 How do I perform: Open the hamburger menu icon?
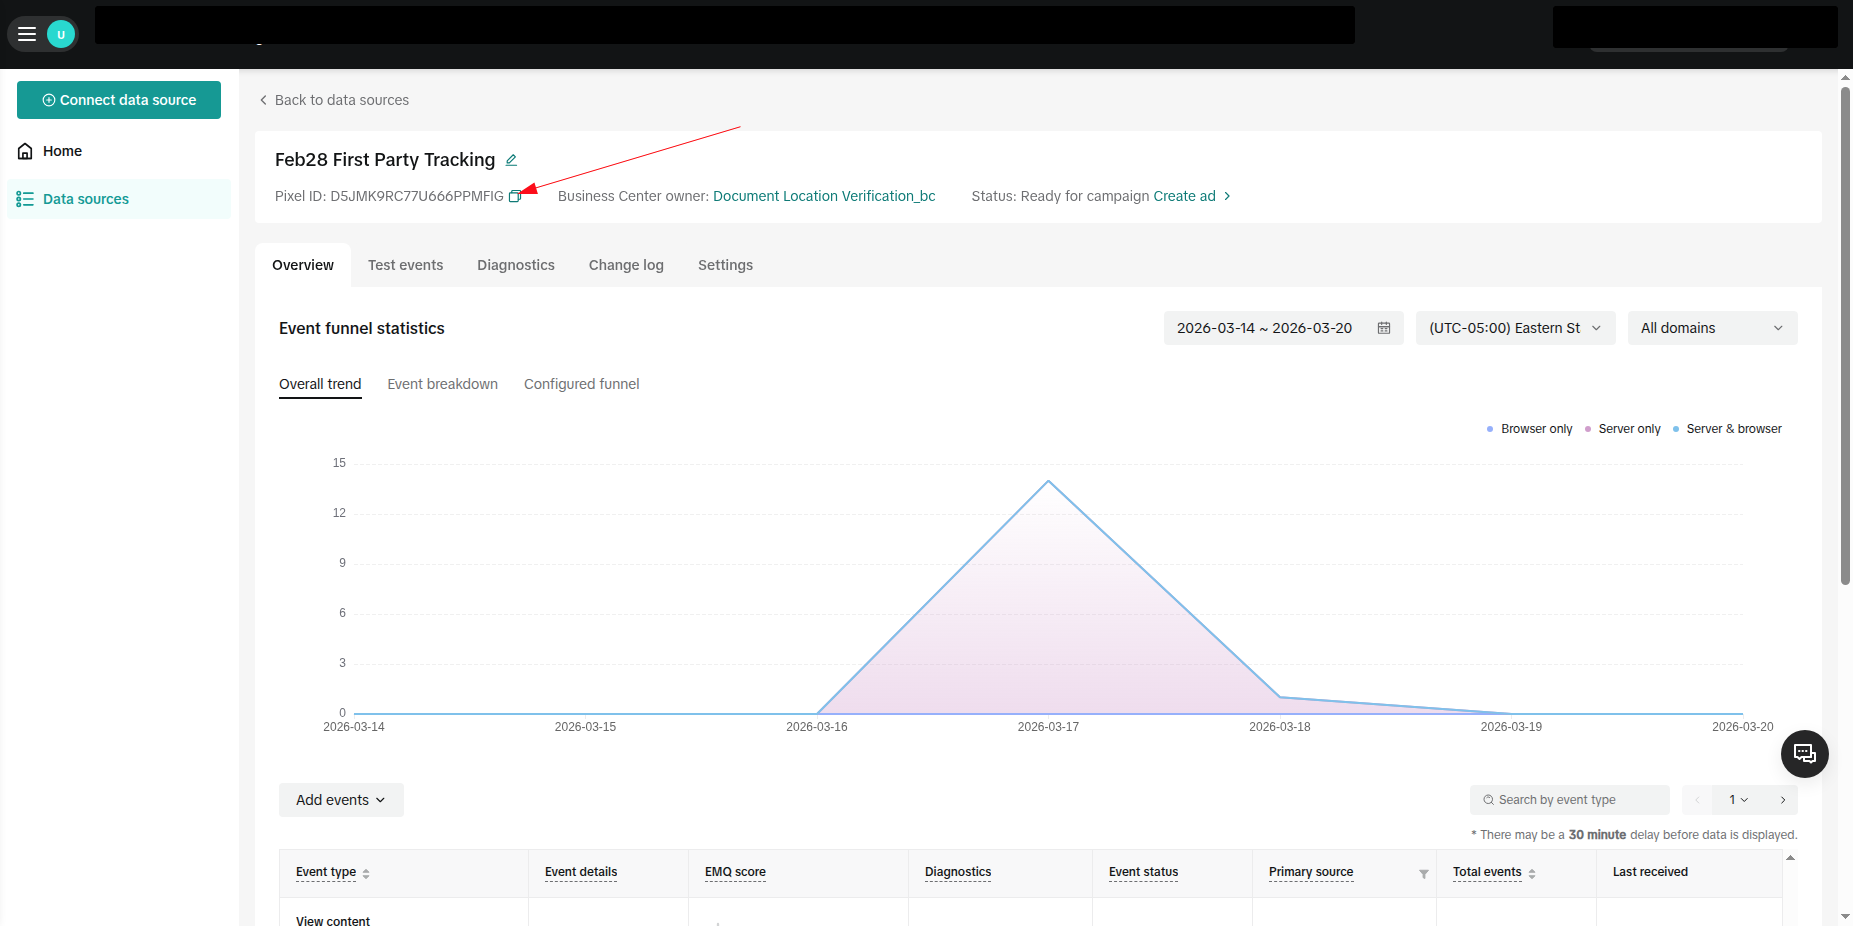(27, 34)
